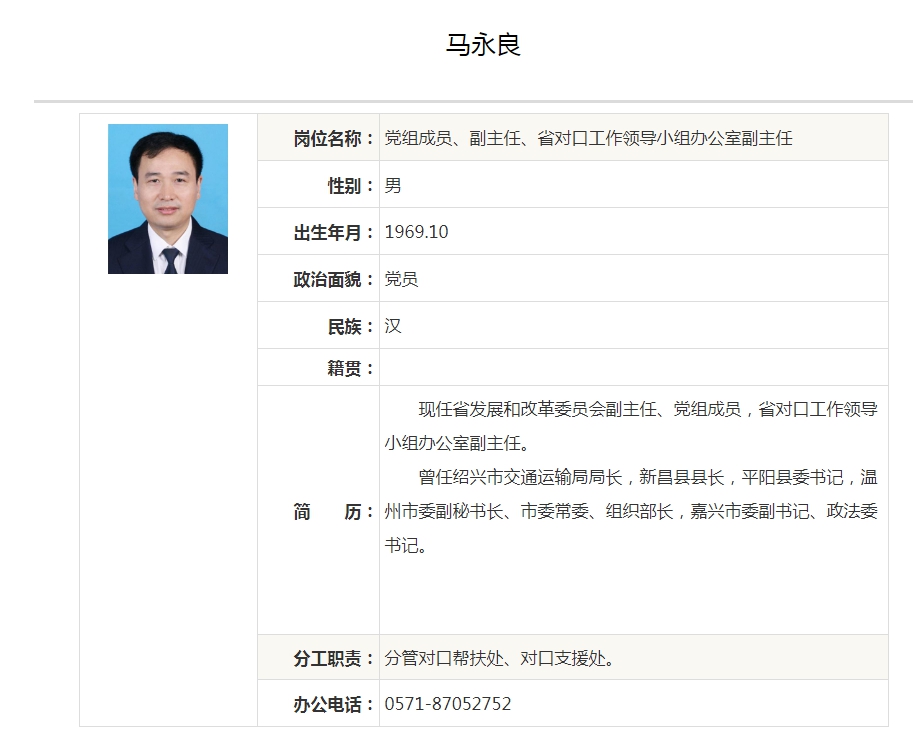Select the ethnicity value 汉
This screenshot has width=913, height=733.
[390, 325]
